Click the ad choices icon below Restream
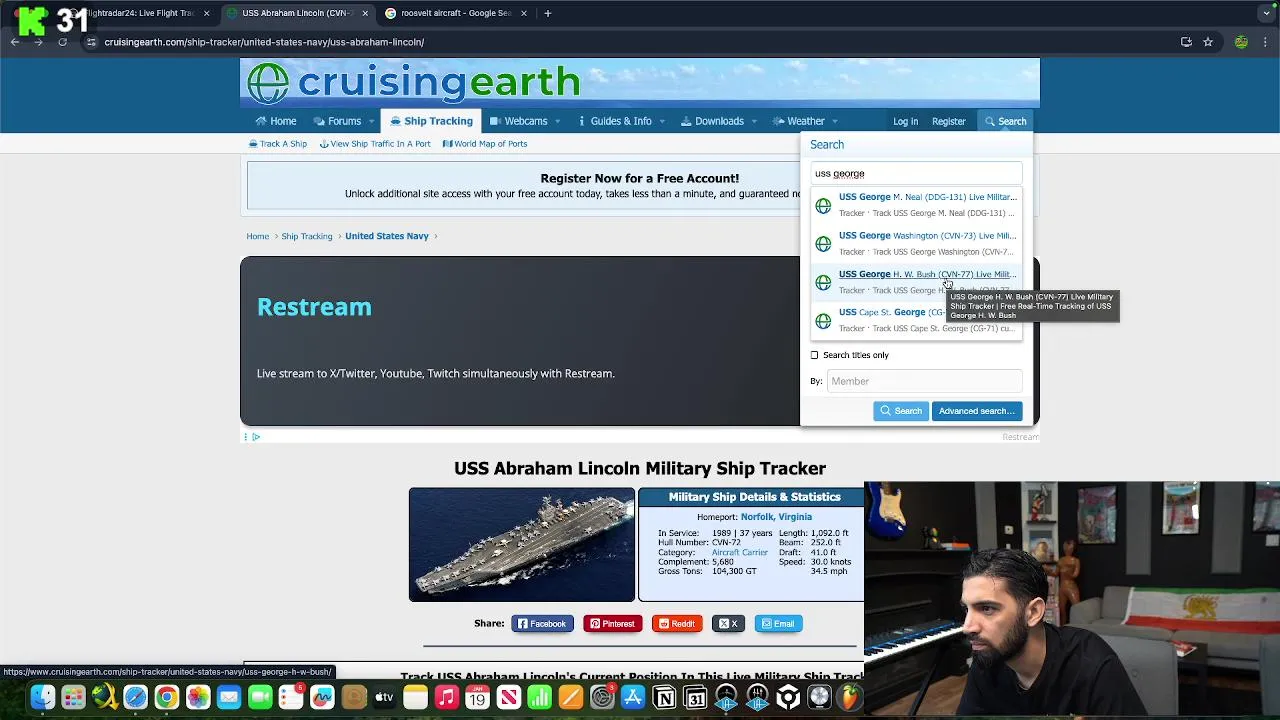 [256, 437]
